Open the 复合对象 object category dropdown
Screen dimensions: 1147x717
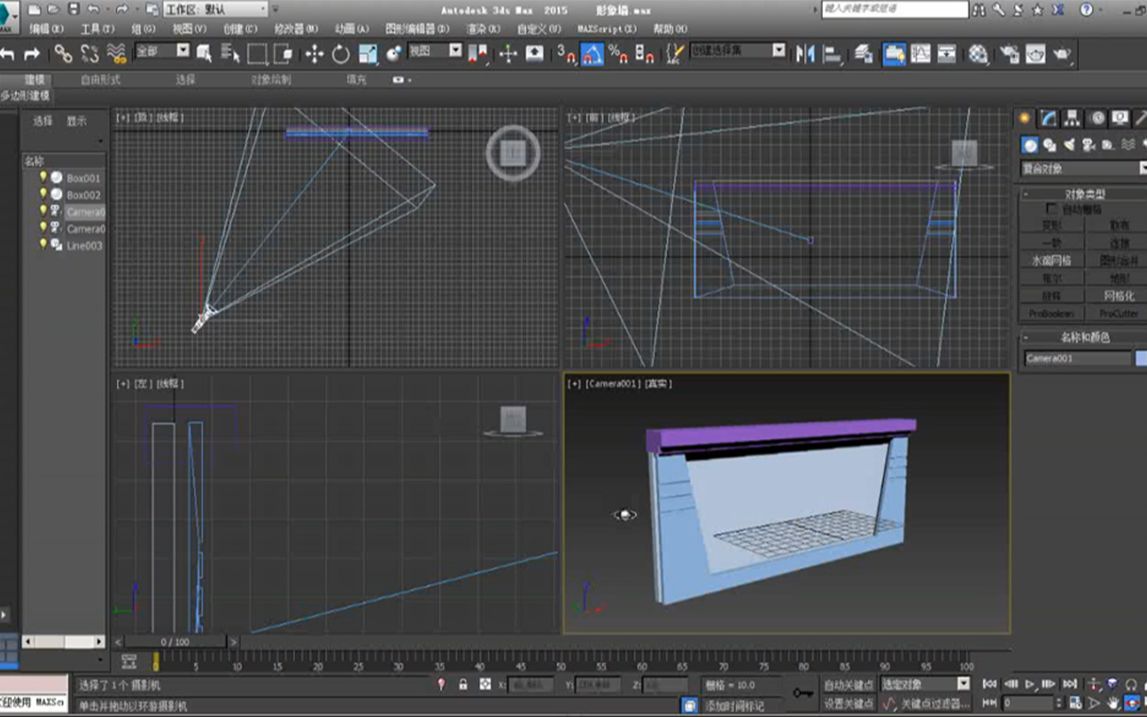click(x=1080, y=167)
